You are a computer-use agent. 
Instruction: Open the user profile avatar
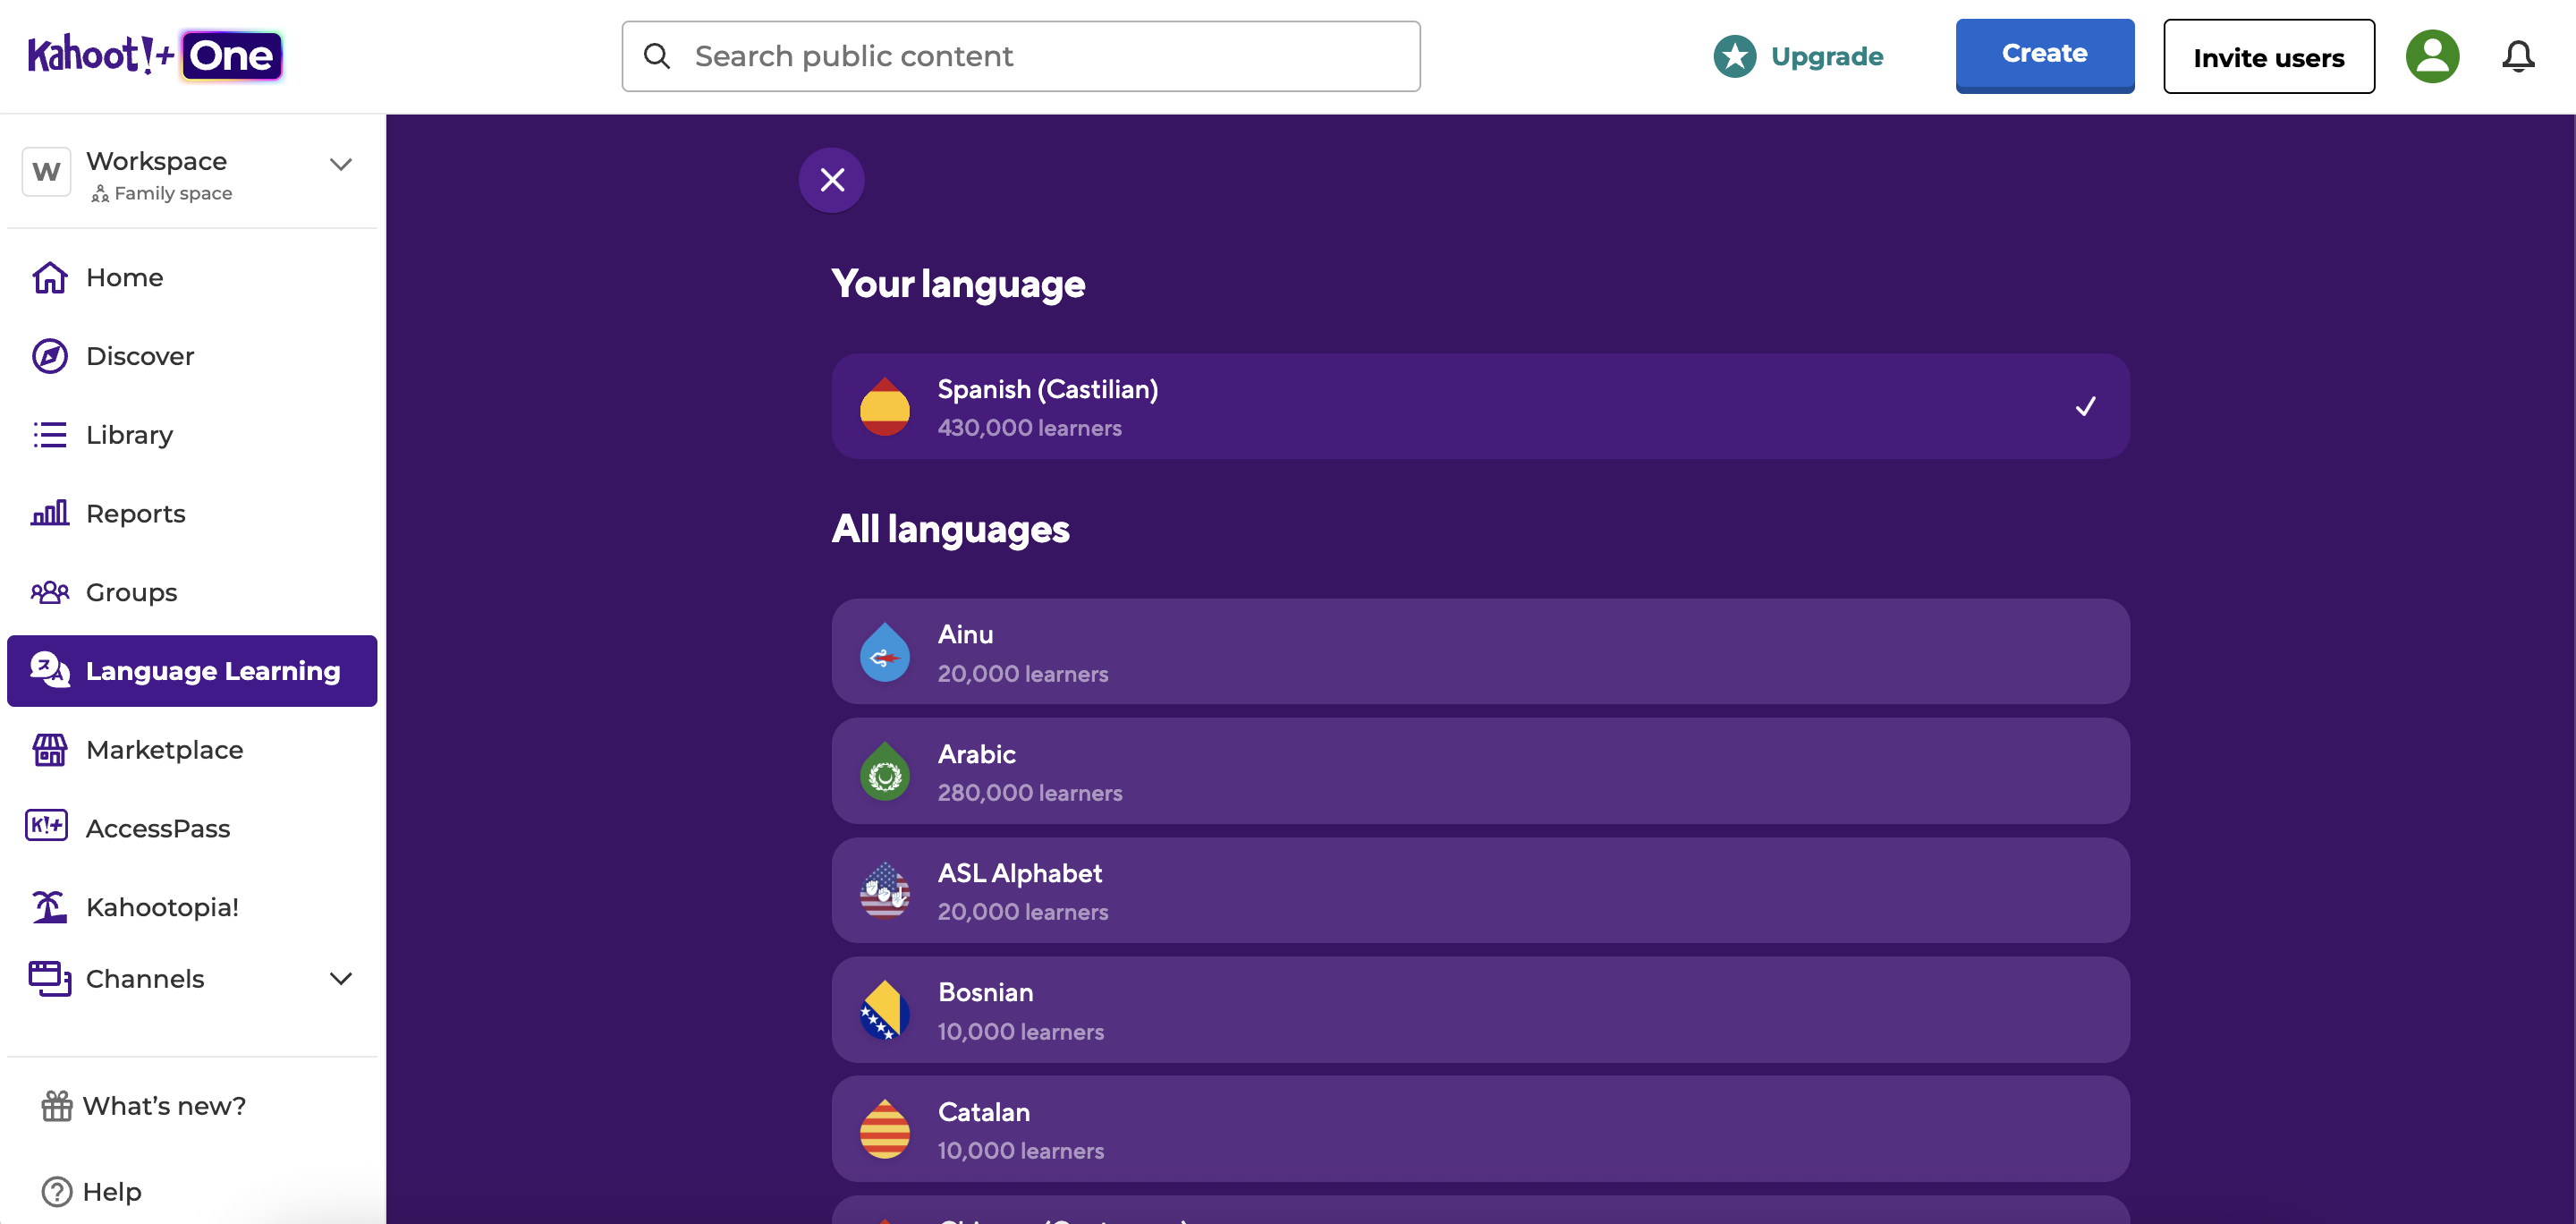(x=2432, y=56)
